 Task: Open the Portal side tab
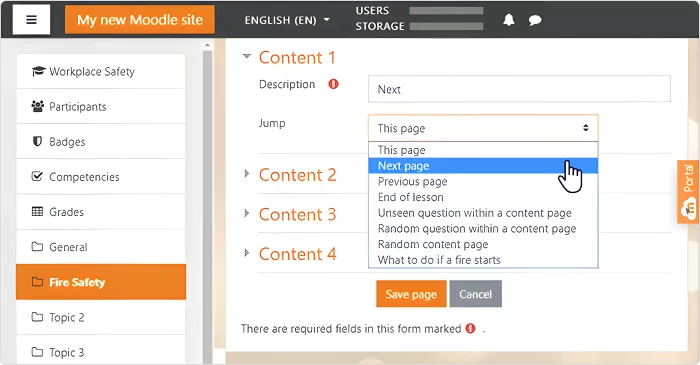(x=688, y=191)
